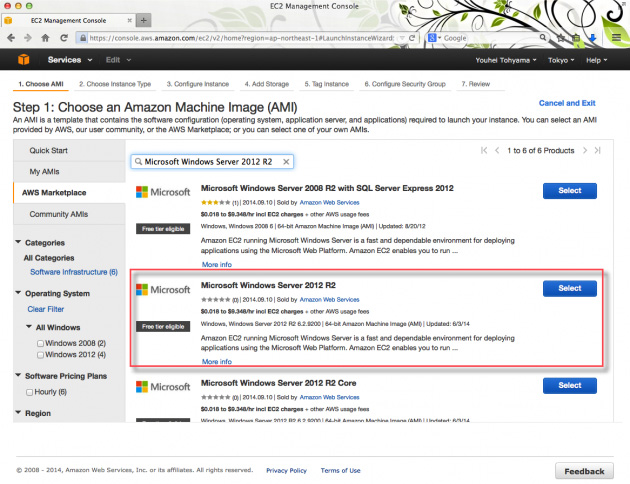Click in the AMI search input field
The height and width of the screenshot is (484, 630).
212,161
